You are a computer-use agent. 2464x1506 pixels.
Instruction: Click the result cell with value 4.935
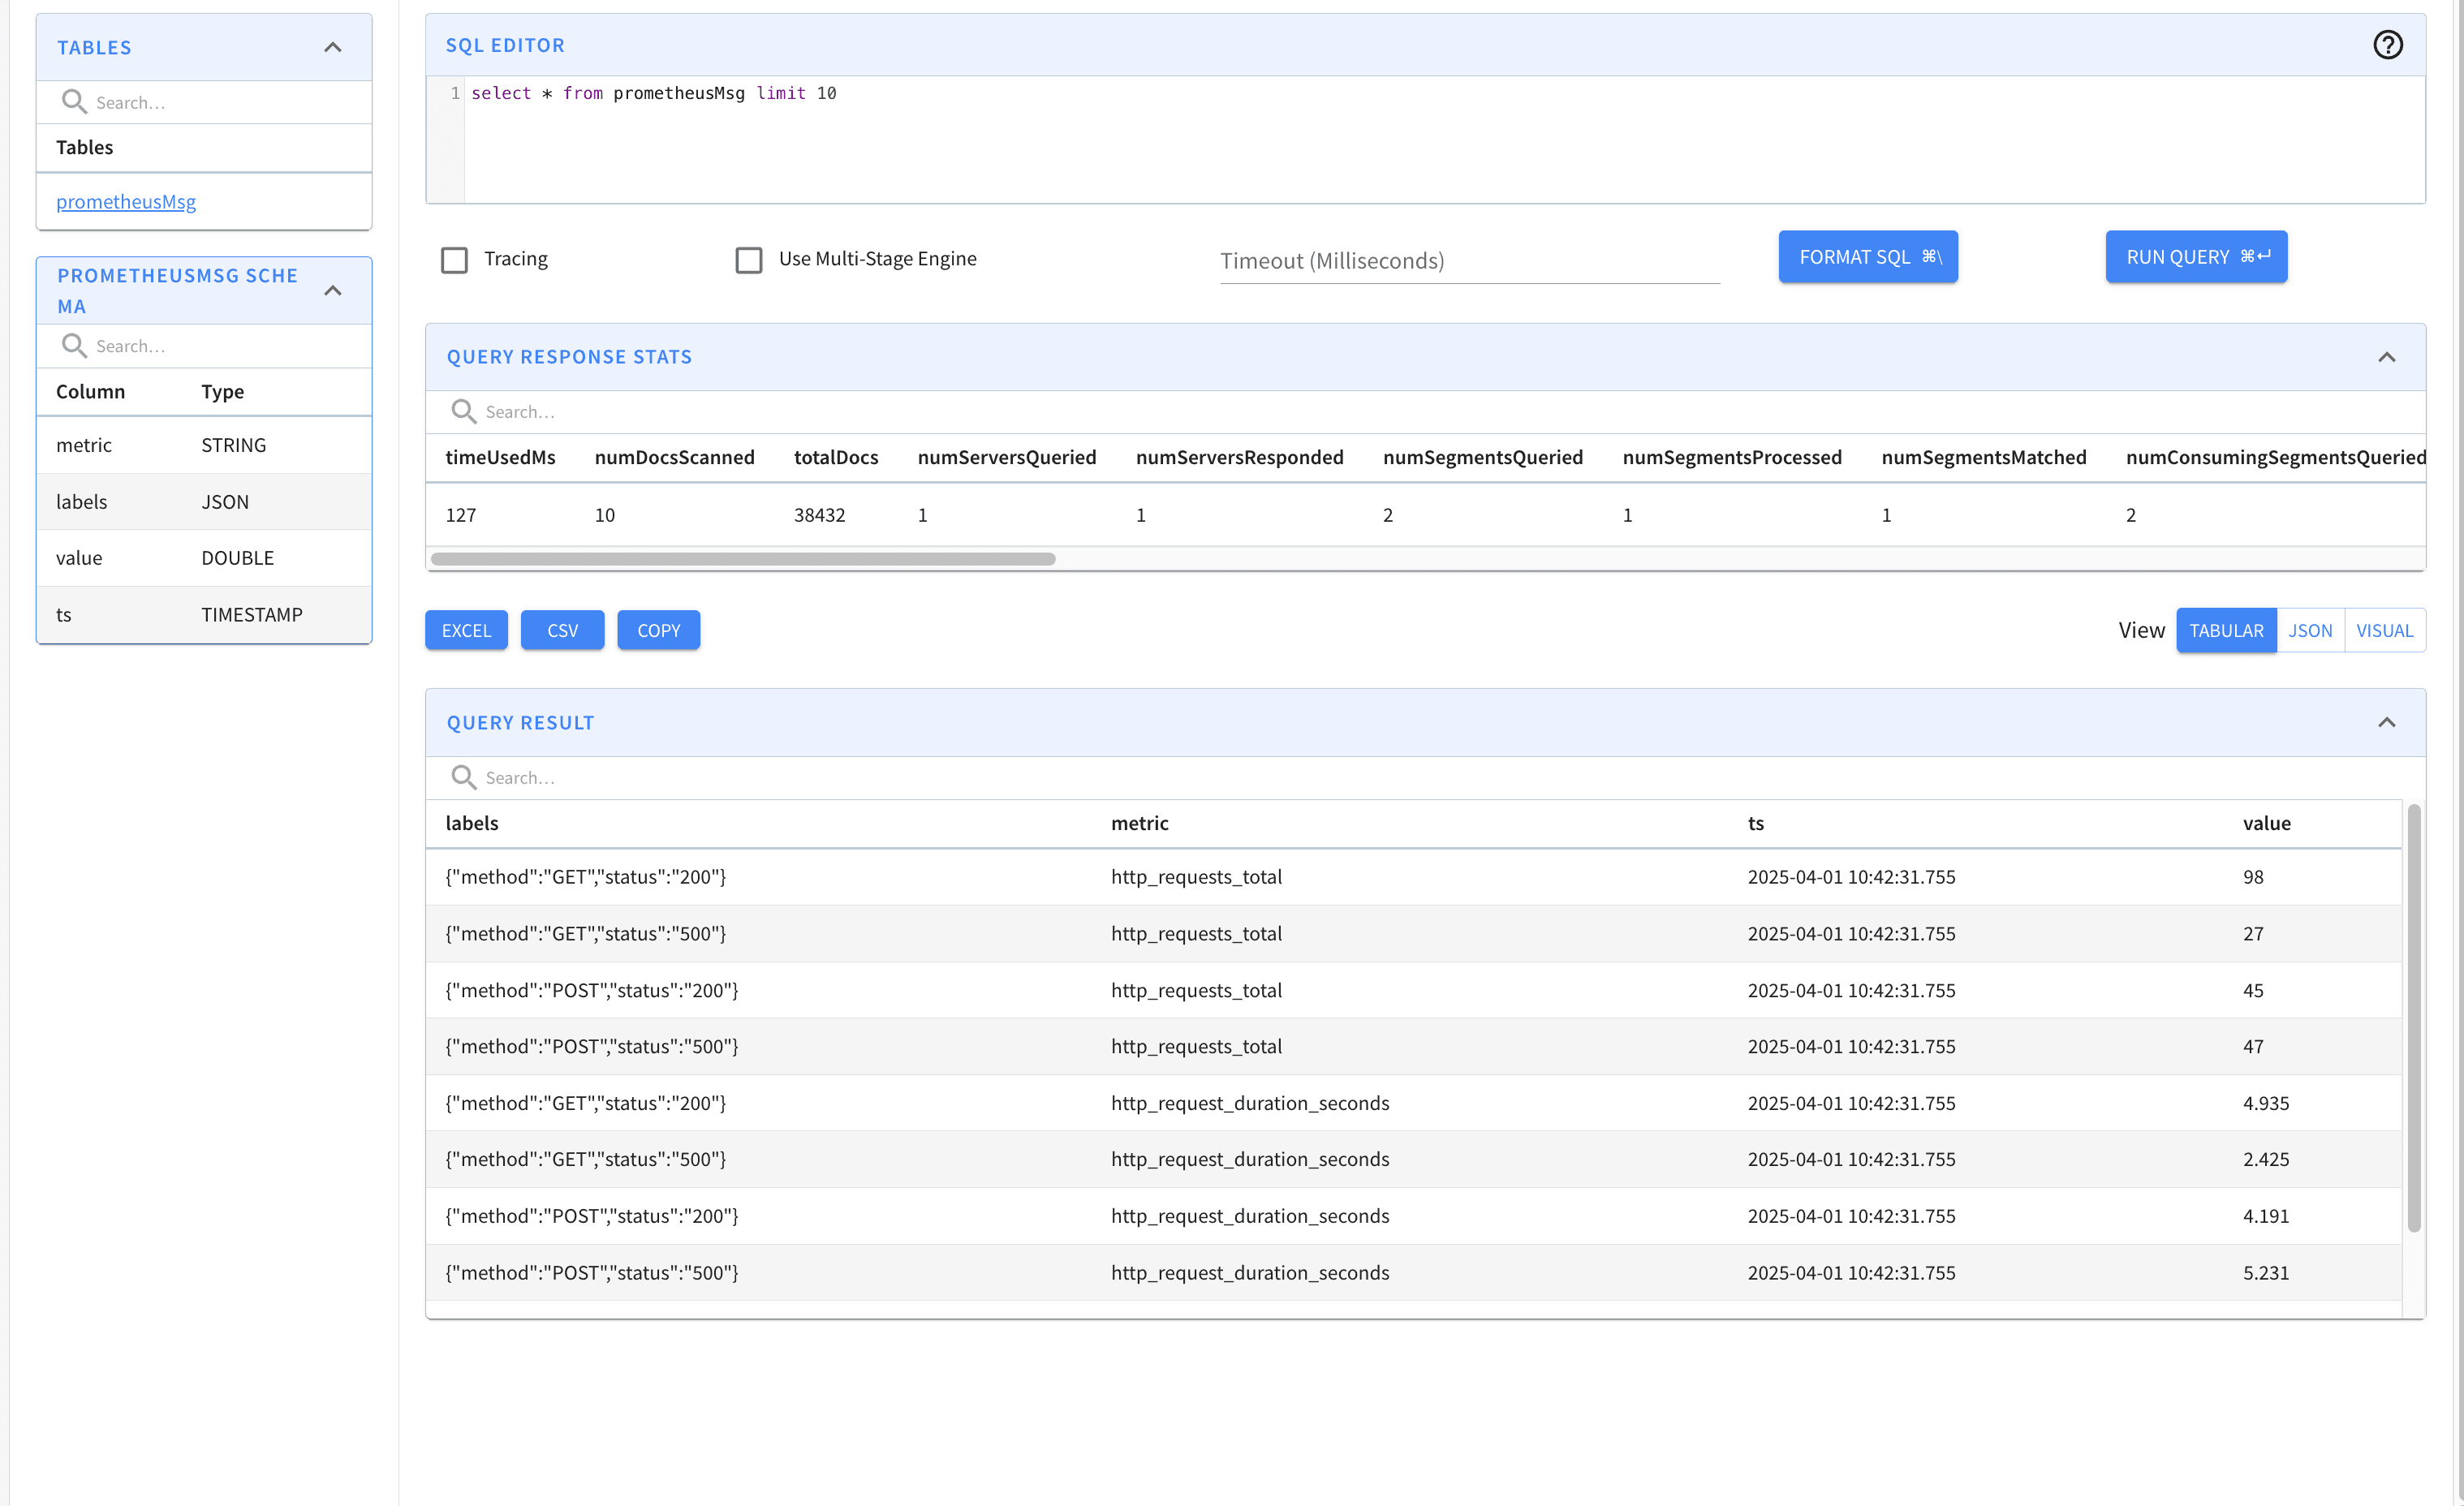click(x=2266, y=1103)
